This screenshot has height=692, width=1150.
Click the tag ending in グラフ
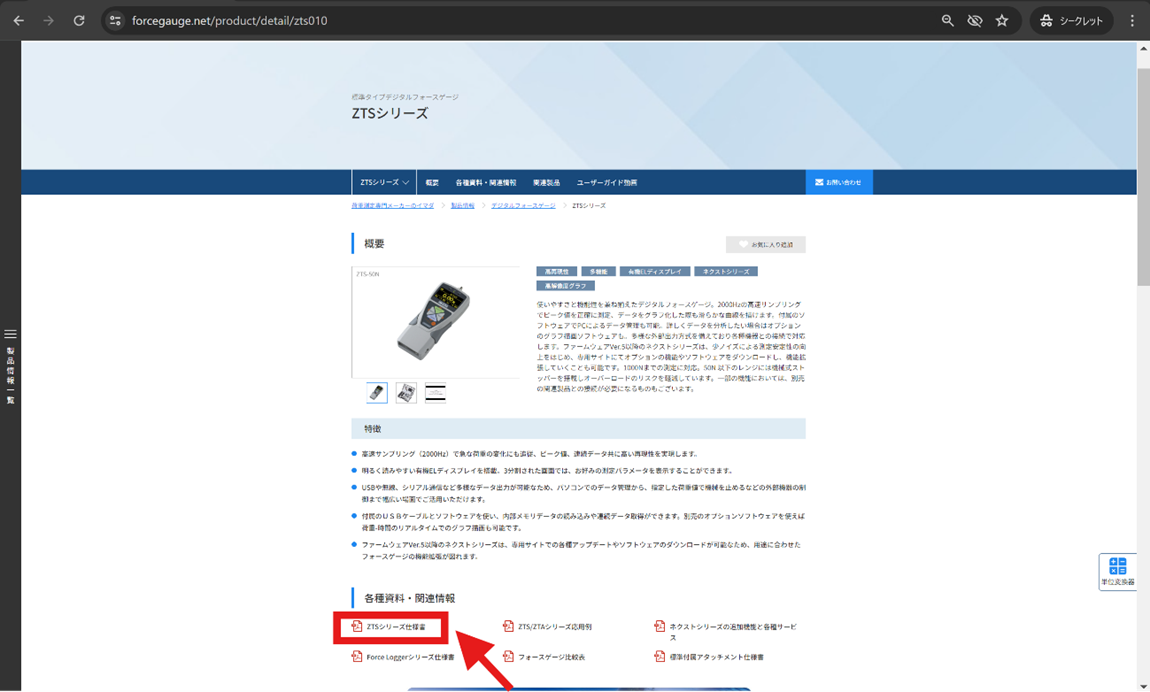tap(565, 286)
